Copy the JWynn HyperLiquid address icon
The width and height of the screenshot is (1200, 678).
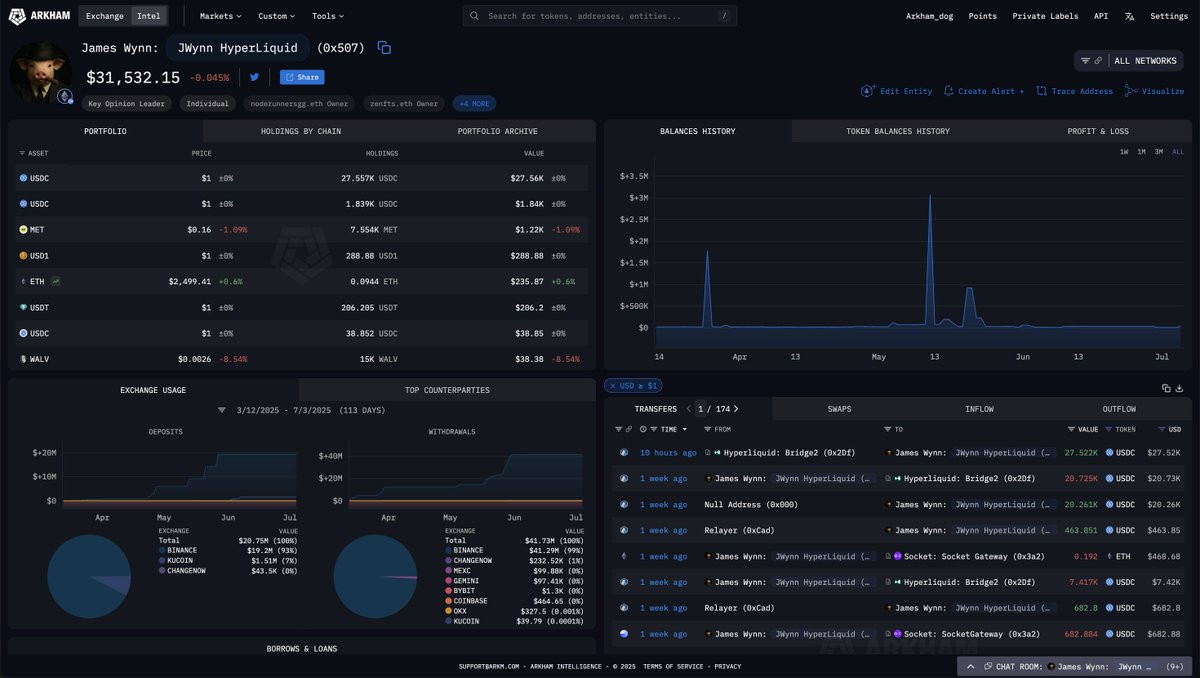point(384,48)
